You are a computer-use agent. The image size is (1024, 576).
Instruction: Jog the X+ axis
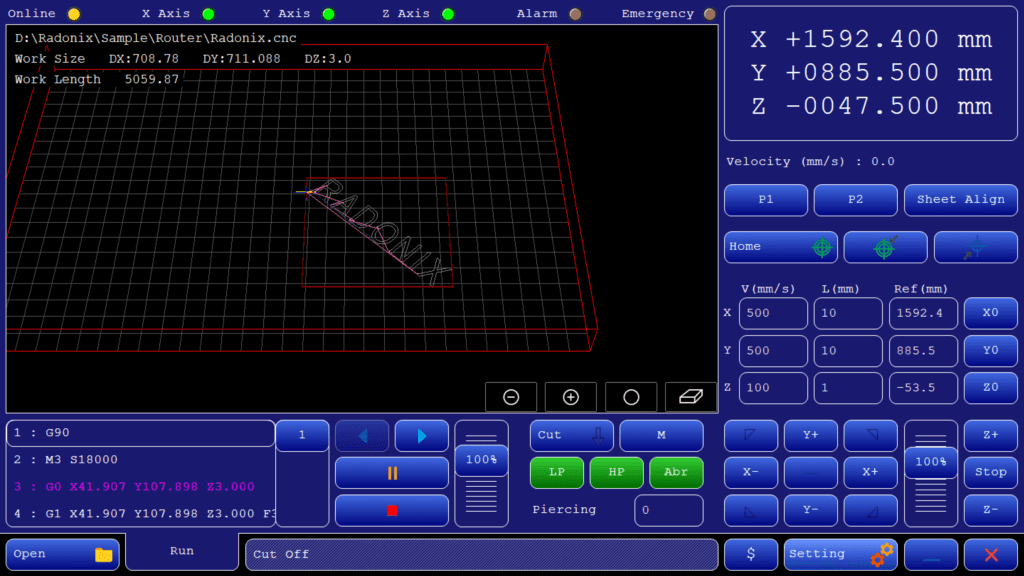[871, 473]
